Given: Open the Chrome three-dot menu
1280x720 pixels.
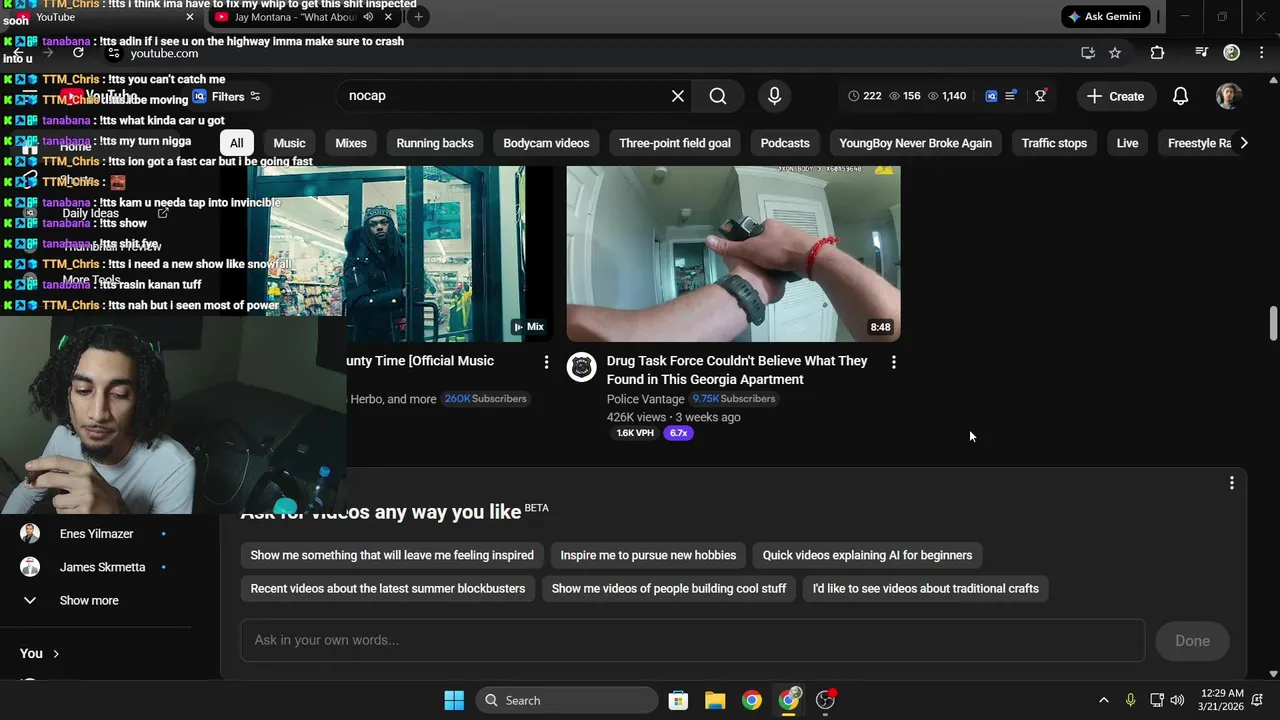Looking at the screenshot, I should click(x=1260, y=53).
